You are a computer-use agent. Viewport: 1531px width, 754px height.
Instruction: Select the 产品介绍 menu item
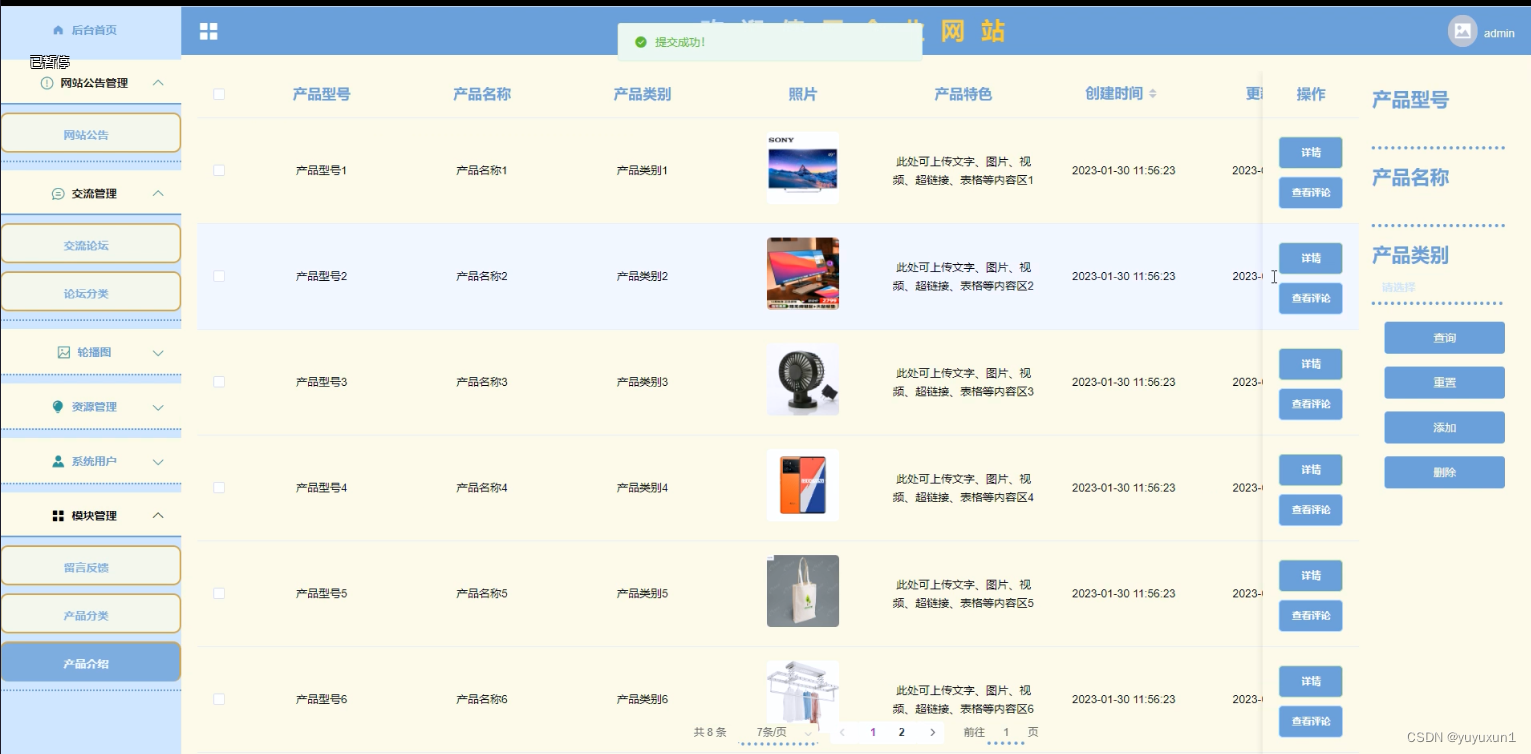click(x=91, y=662)
